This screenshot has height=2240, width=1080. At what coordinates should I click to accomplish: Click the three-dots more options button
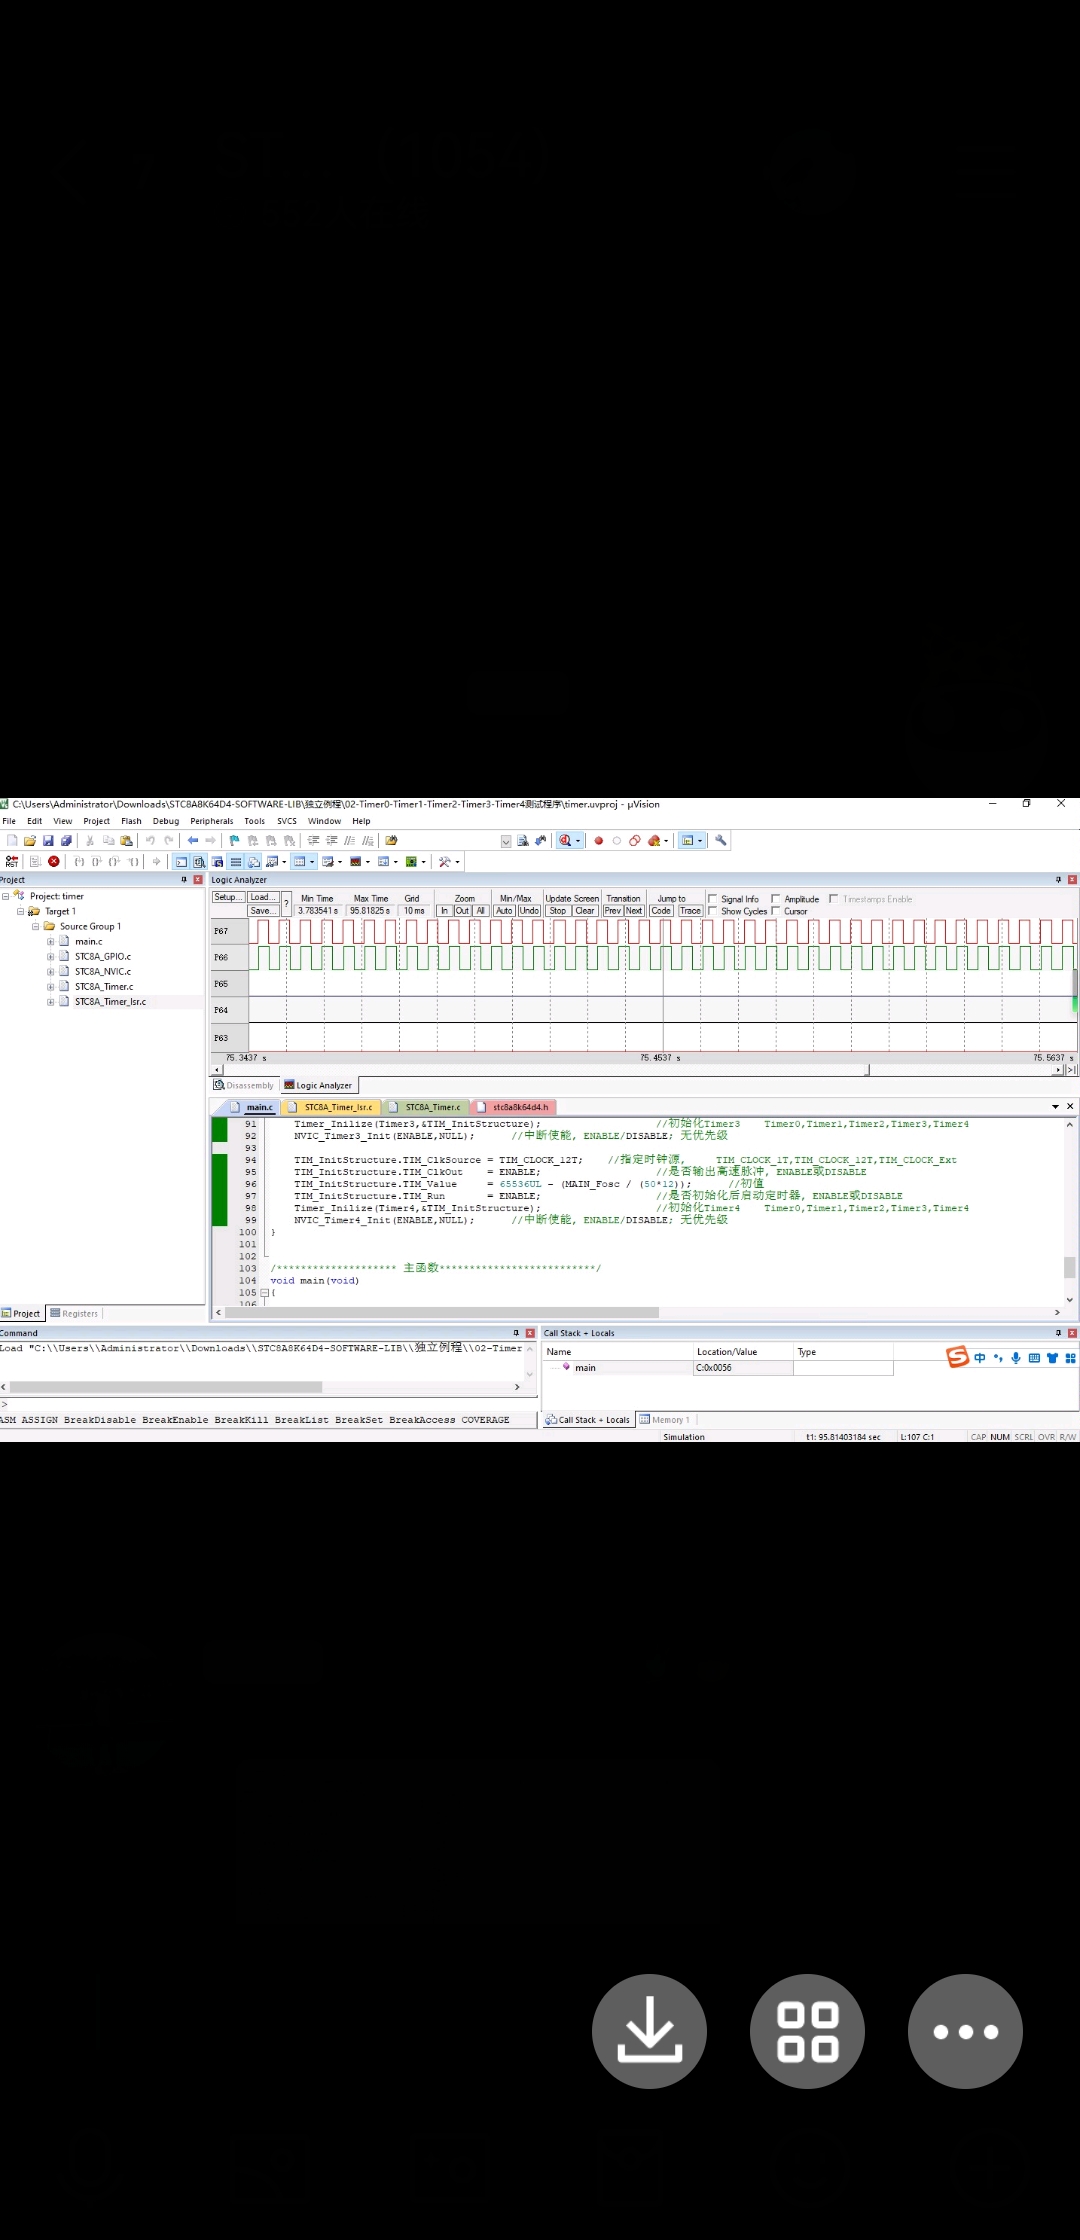pos(965,2031)
